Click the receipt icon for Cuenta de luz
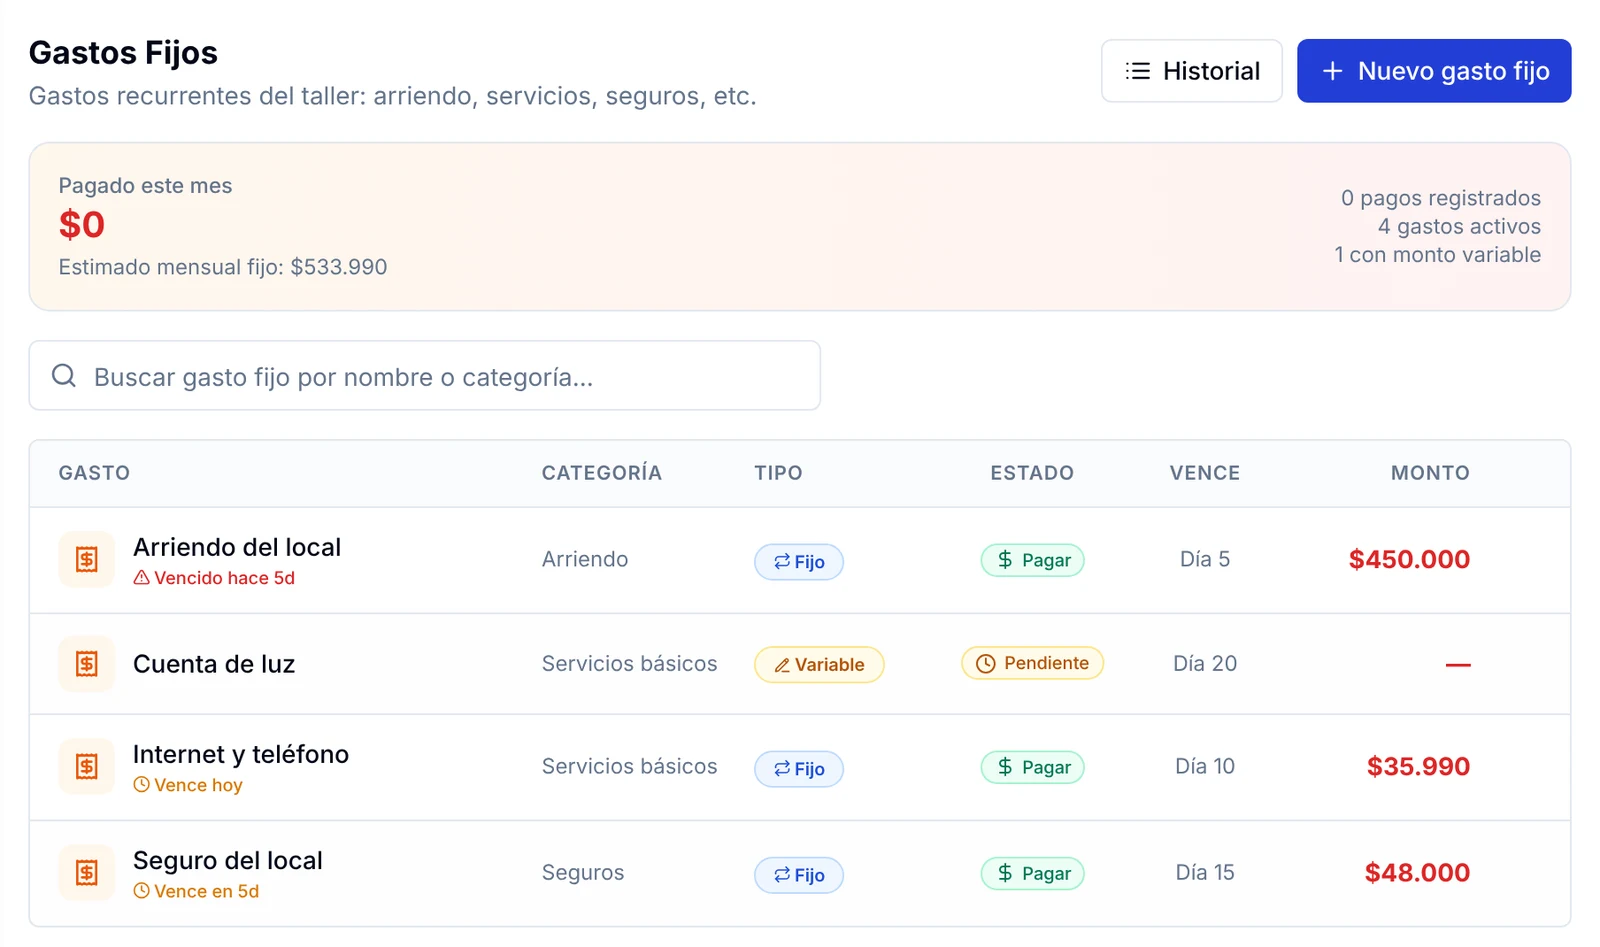Screen dimensions: 1600x947 [x=87, y=664]
